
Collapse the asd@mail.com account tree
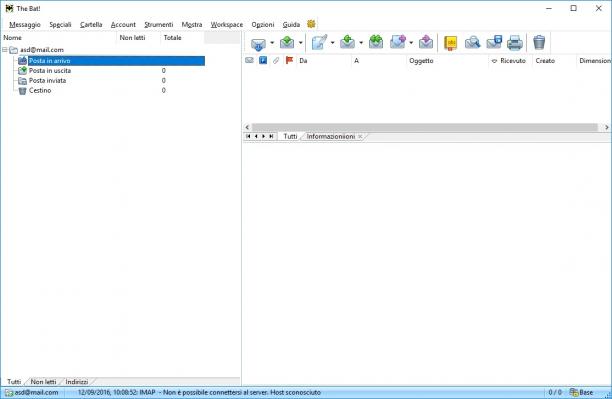pos(5,50)
